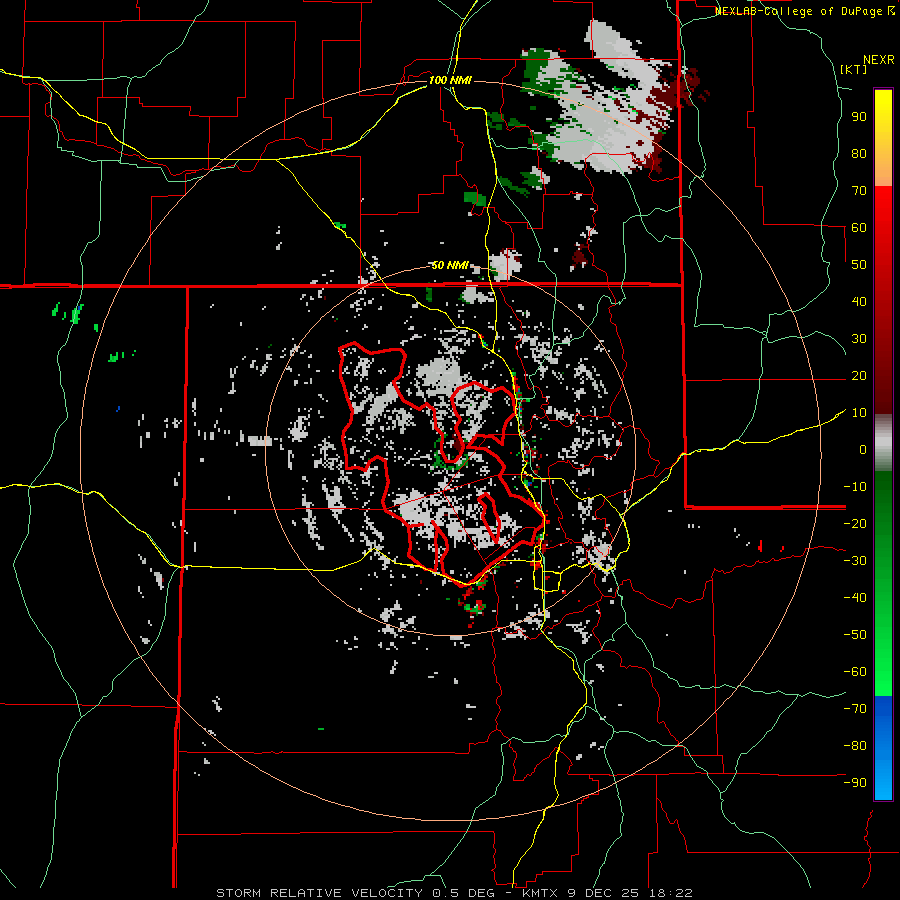Click the 50 NMI range ring label
This screenshot has width=900, height=900.
(x=450, y=265)
